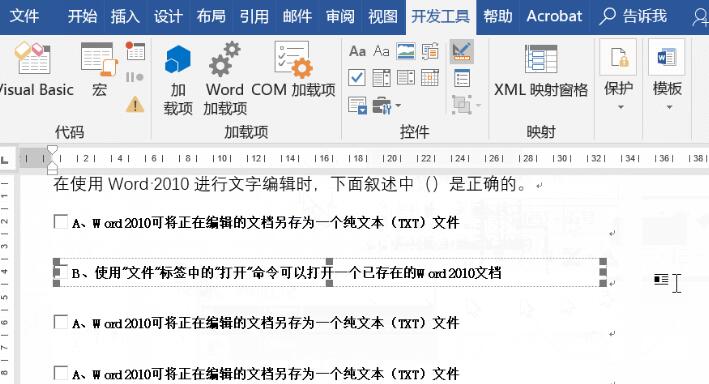
Task: Toggle Design Mode in the 控件 group
Action: [x=462, y=51]
